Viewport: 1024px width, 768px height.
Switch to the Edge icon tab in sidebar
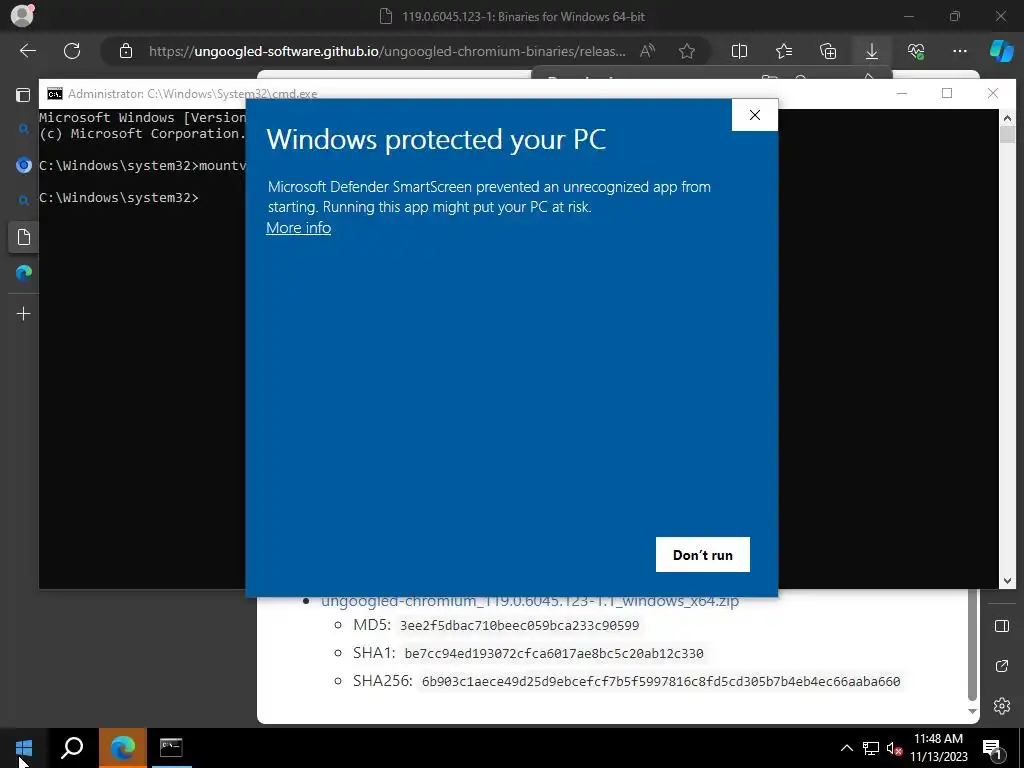click(x=24, y=273)
